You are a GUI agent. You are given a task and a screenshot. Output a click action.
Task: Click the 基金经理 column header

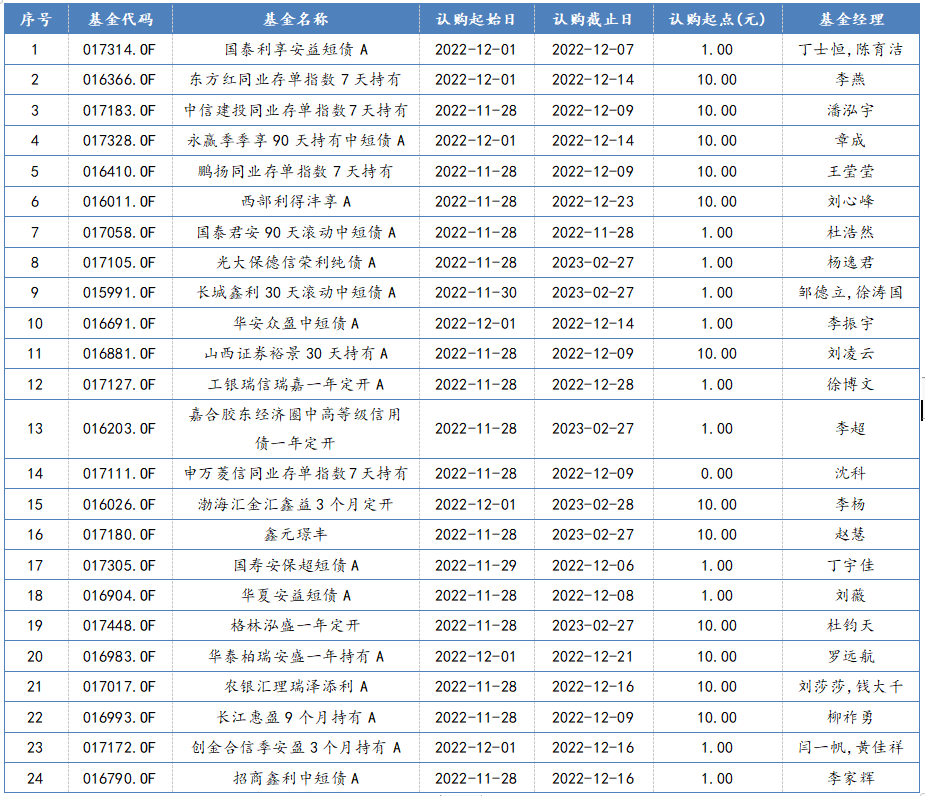[x=851, y=19]
